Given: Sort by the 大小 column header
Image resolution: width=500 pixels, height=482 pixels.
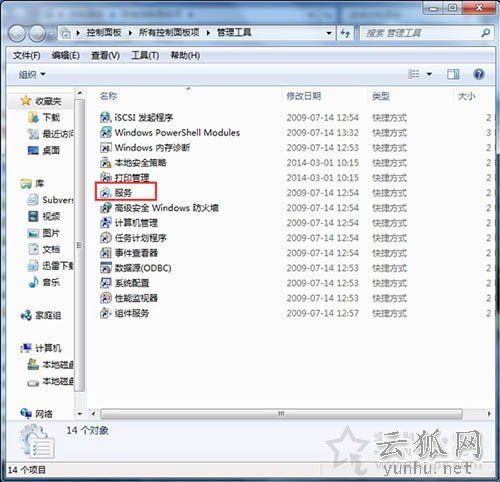Looking at the screenshot, I should coord(466,96).
